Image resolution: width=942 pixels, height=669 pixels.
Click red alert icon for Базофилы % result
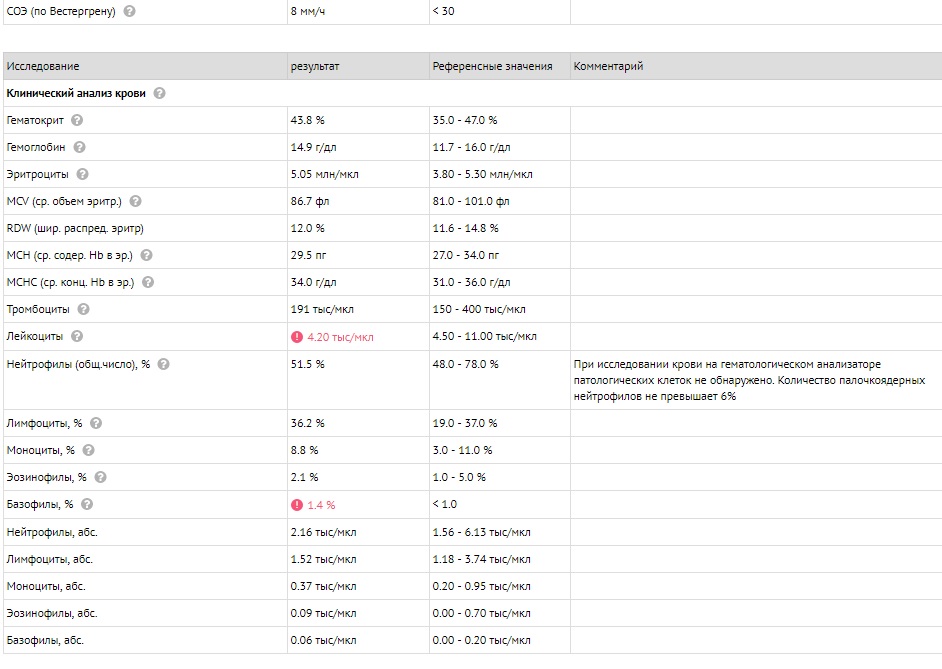click(297, 505)
